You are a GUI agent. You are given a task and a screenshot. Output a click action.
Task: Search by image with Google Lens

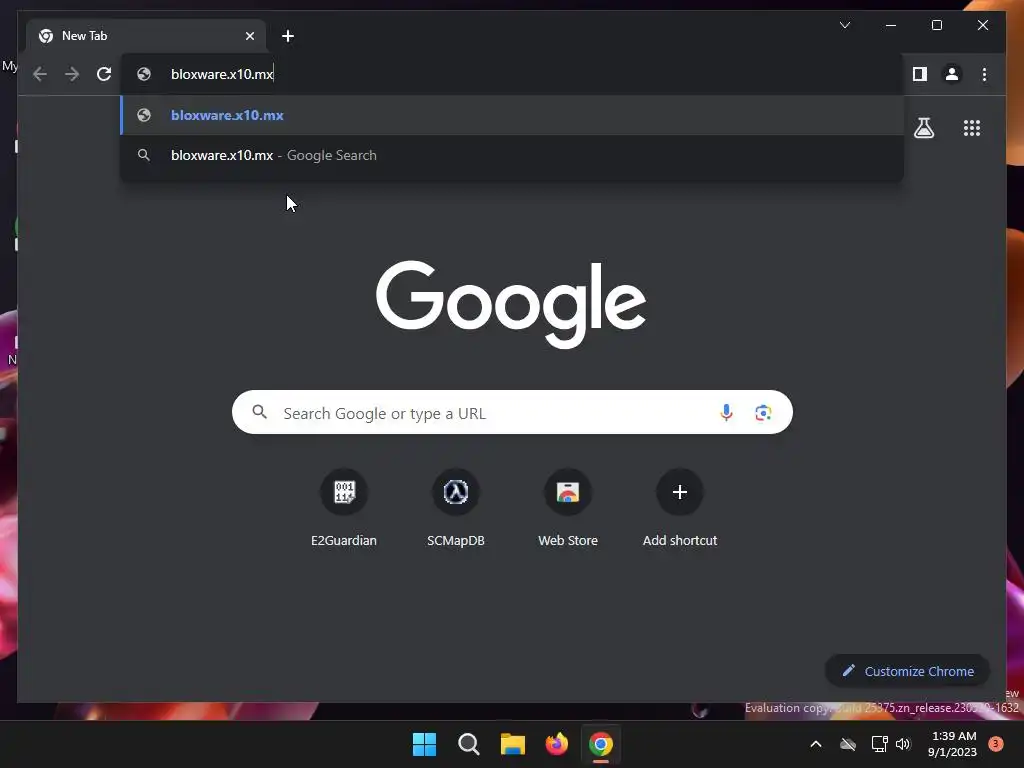pyautogui.click(x=763, y=413)
